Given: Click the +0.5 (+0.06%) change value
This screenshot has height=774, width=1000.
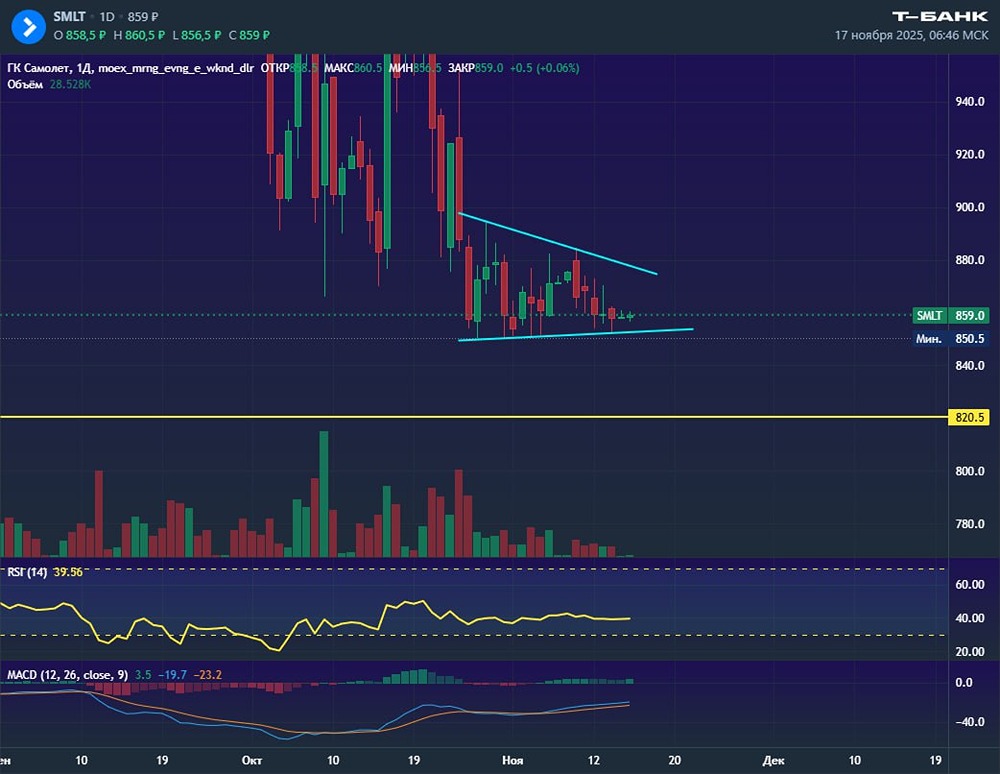Looking at the screenshot, I should point(544,68).
